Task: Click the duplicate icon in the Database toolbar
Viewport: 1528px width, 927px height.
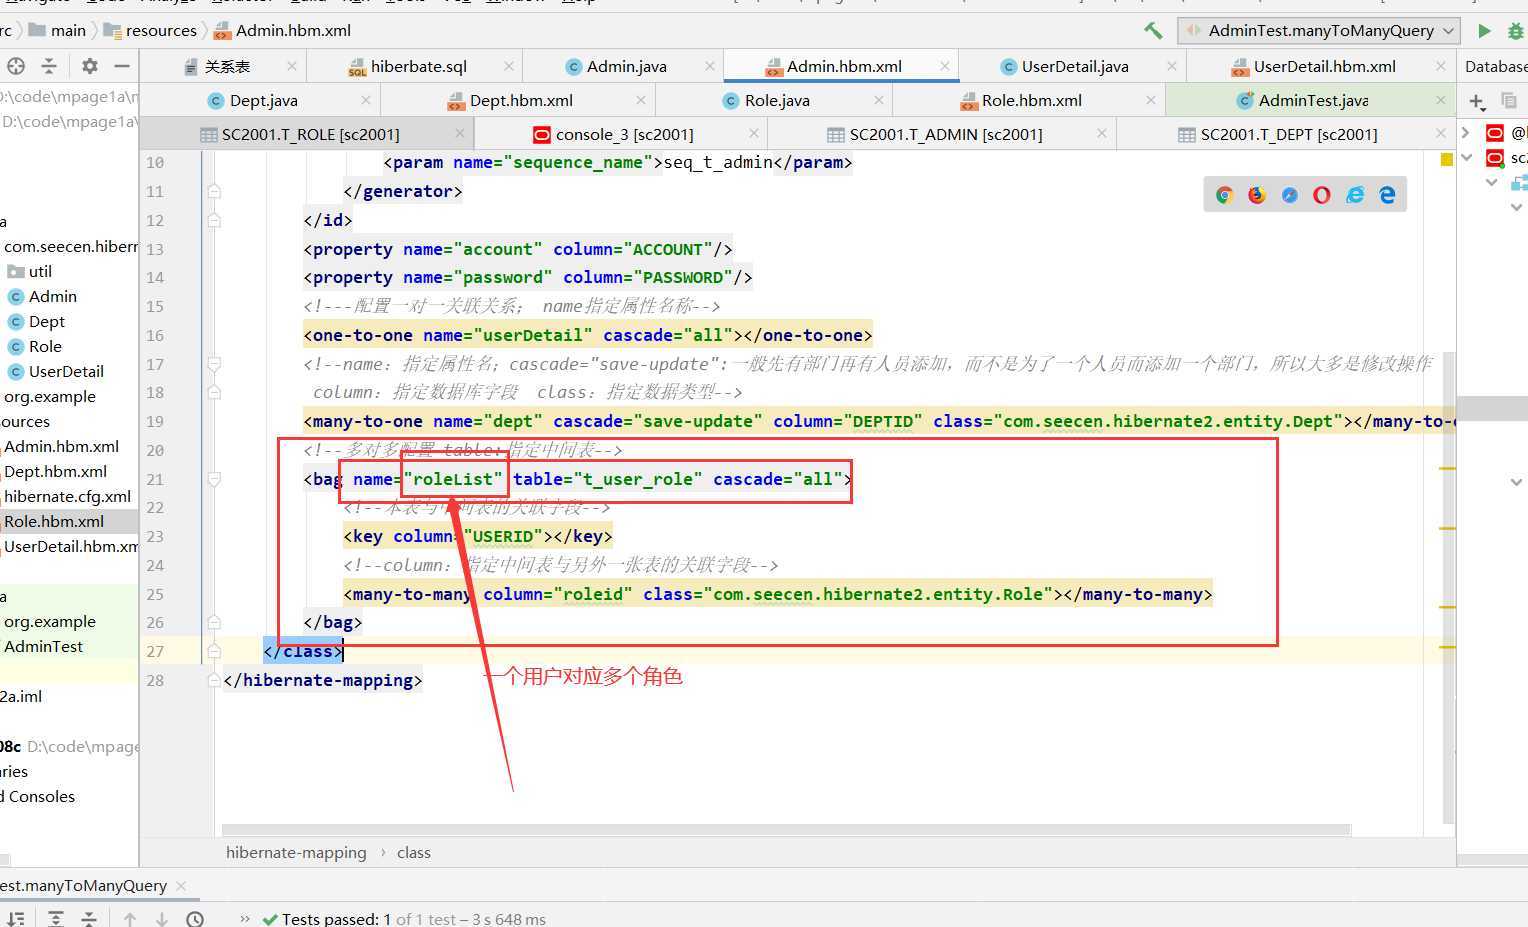Action: [x=1509, y=101]
